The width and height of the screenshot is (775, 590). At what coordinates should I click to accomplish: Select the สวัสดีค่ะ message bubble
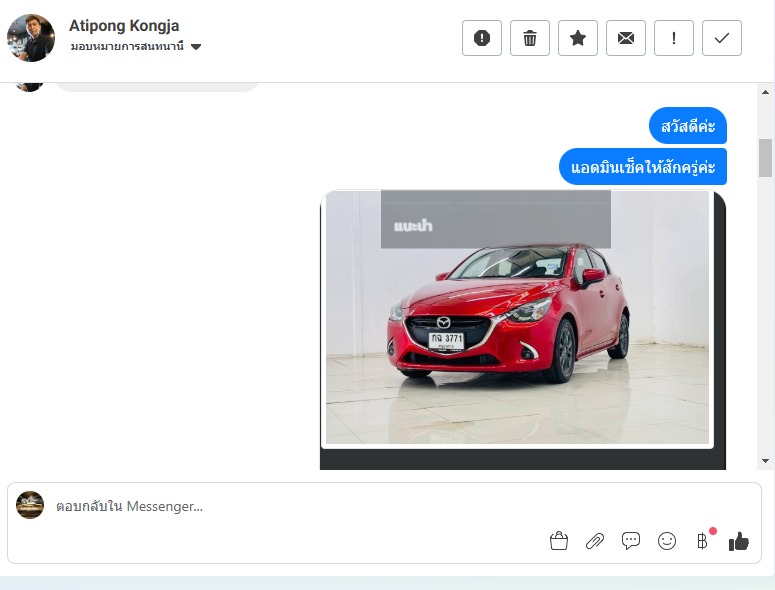pyautogui.click(x=688, y=126)
